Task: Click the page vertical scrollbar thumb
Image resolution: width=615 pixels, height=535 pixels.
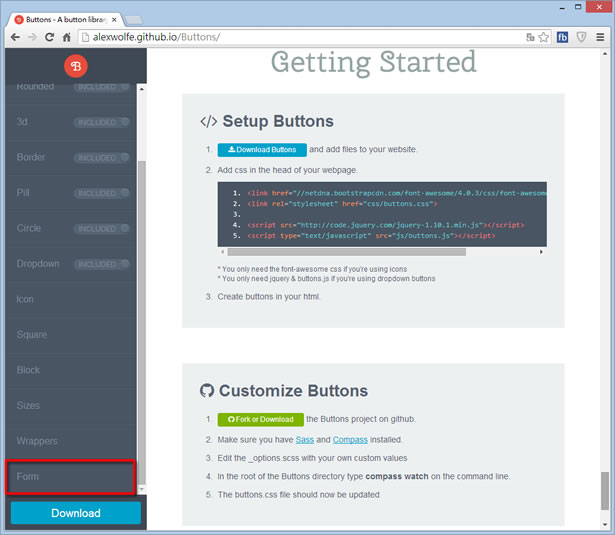Action: tap(605, 491)
